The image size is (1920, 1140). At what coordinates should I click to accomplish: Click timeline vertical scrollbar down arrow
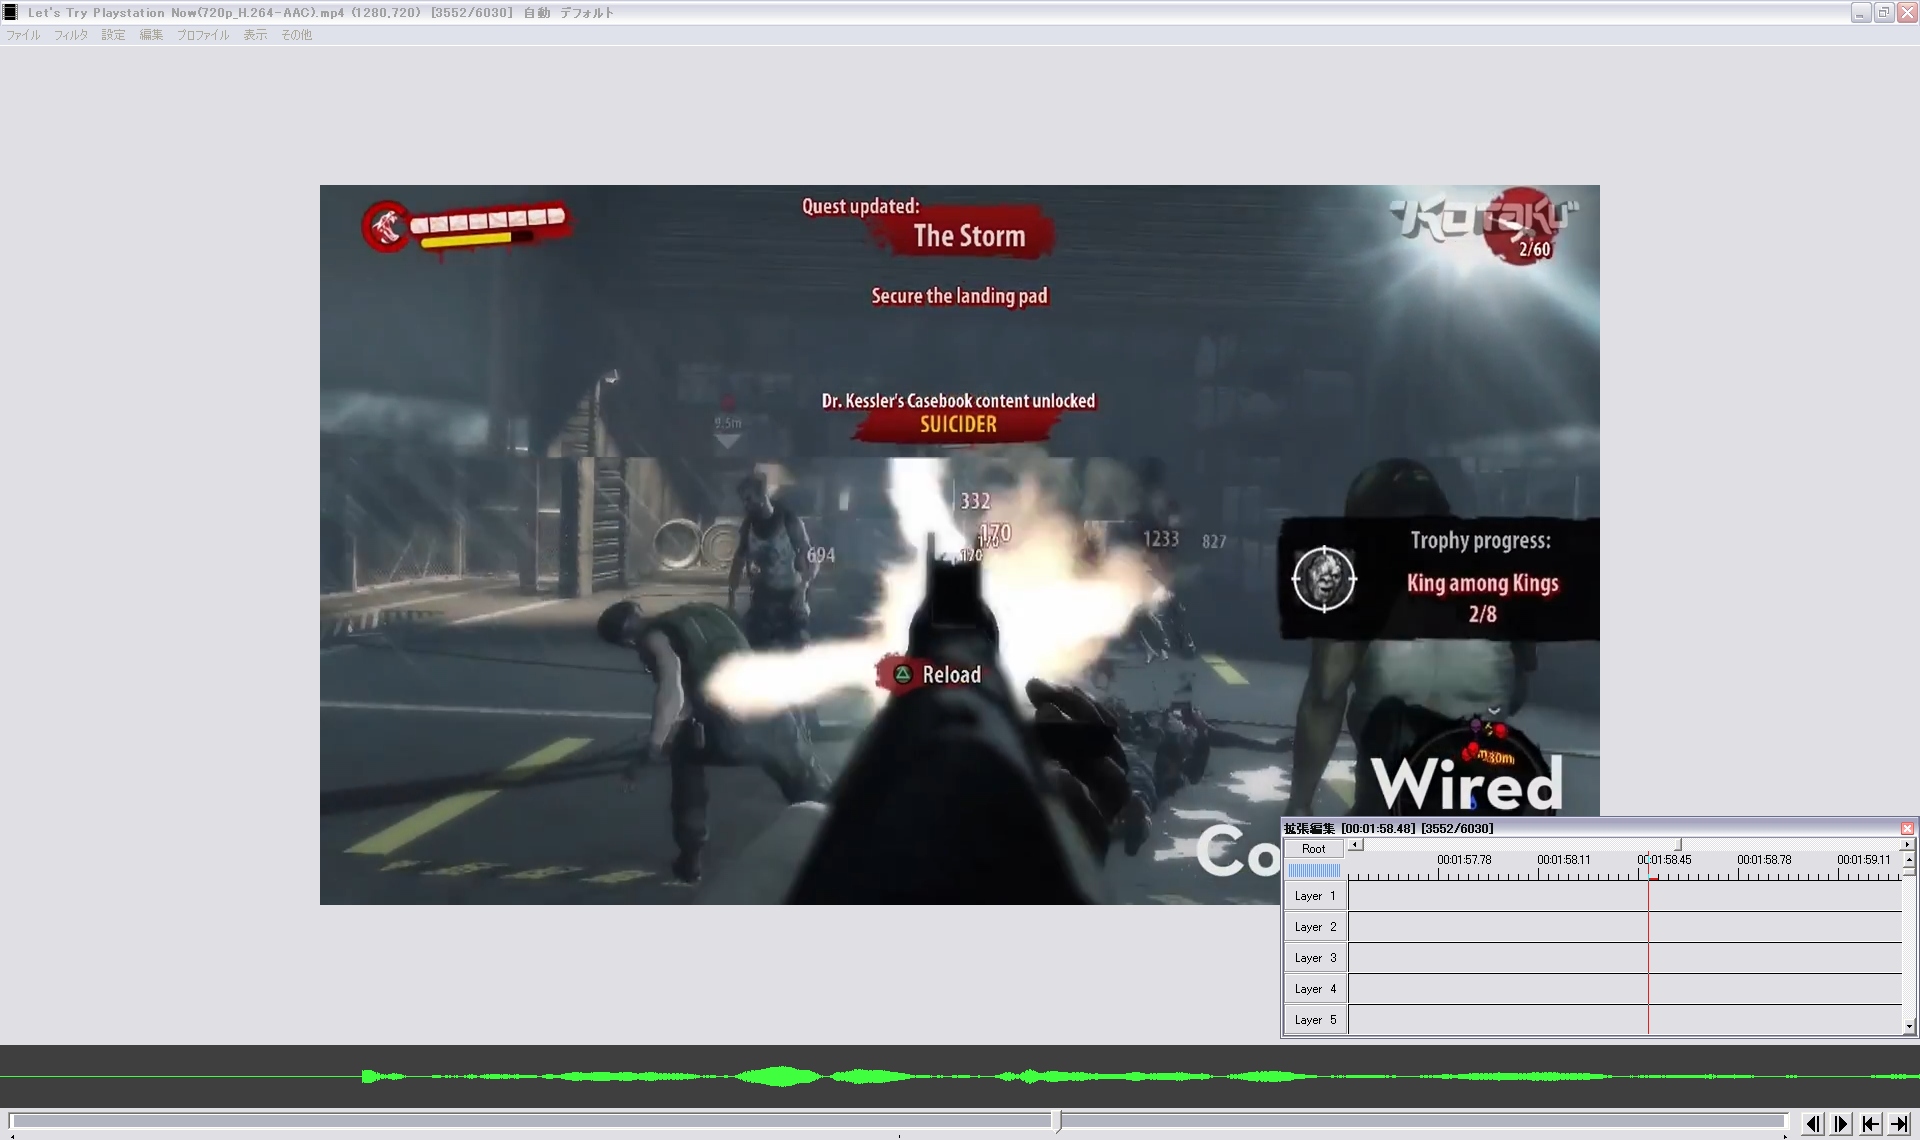[x=1909, y=1026]
